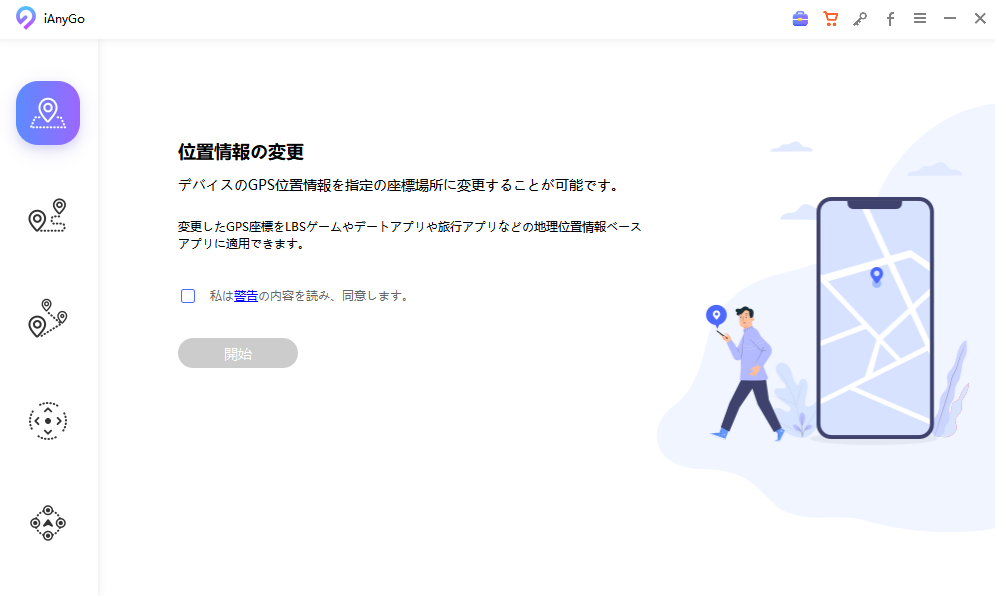This screenshot has width=995, height=596.
Task: Minimize the iAnyGo window
Action: click(949, 18)
